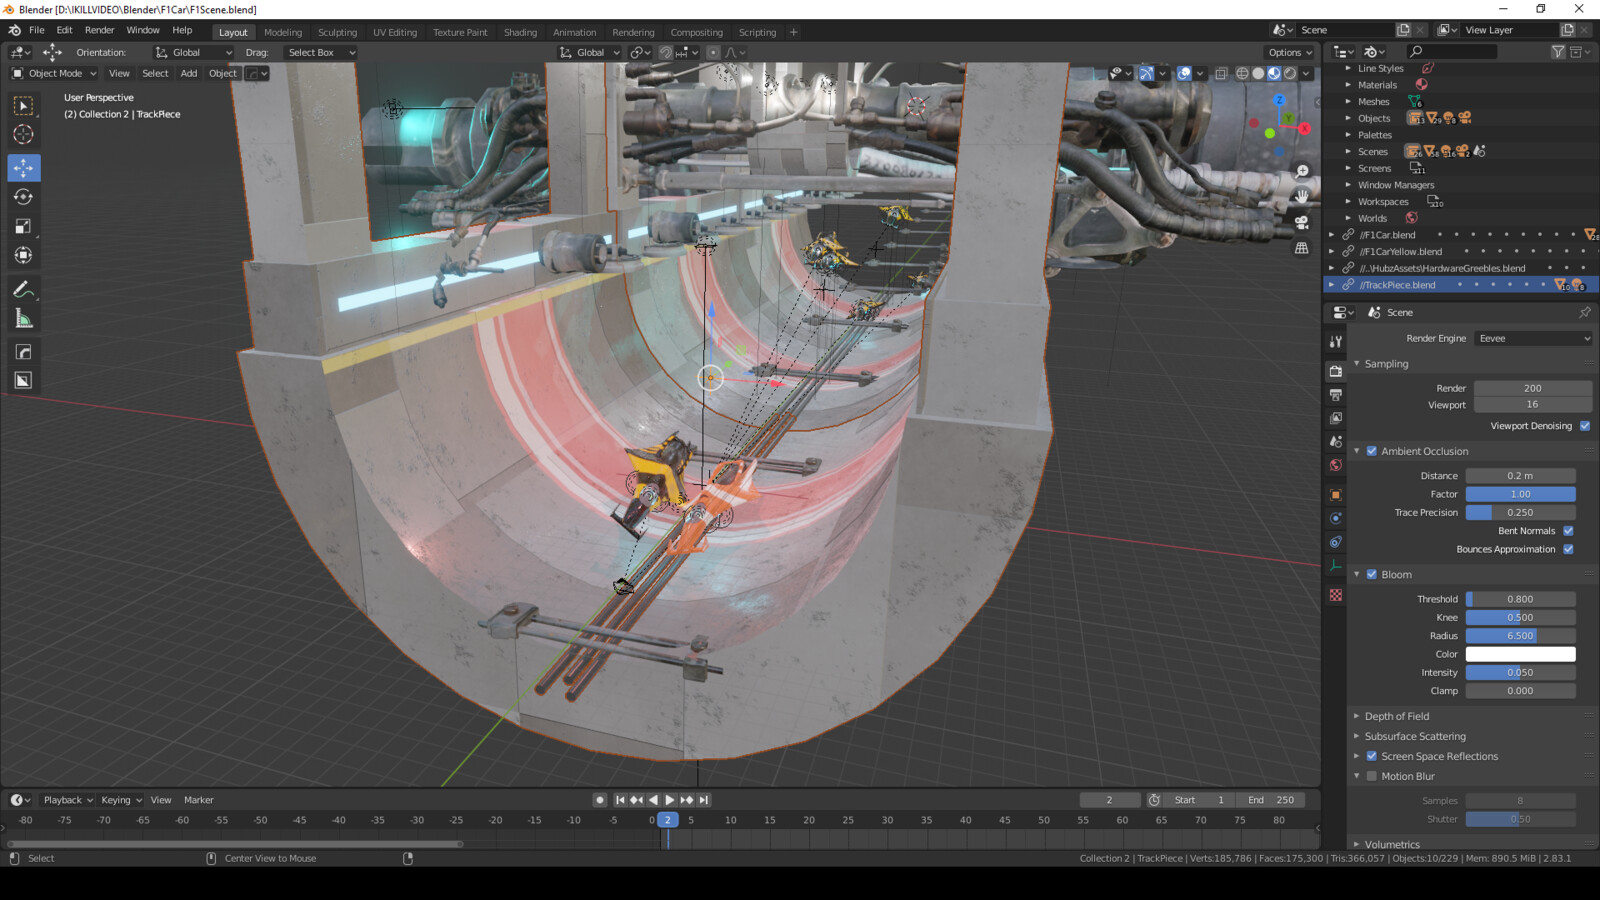1600x900 pixels.
Task: Activate the Transform tool
Action: 23,255
